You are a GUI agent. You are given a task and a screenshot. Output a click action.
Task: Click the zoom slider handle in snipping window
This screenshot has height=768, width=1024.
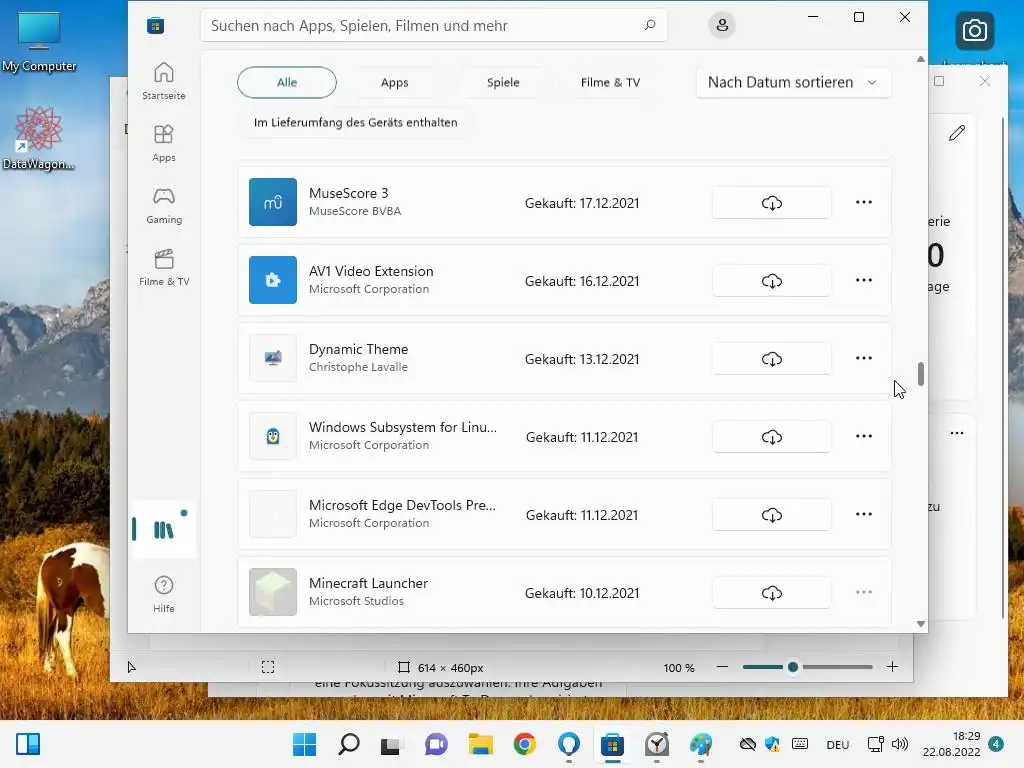[793, 667]
